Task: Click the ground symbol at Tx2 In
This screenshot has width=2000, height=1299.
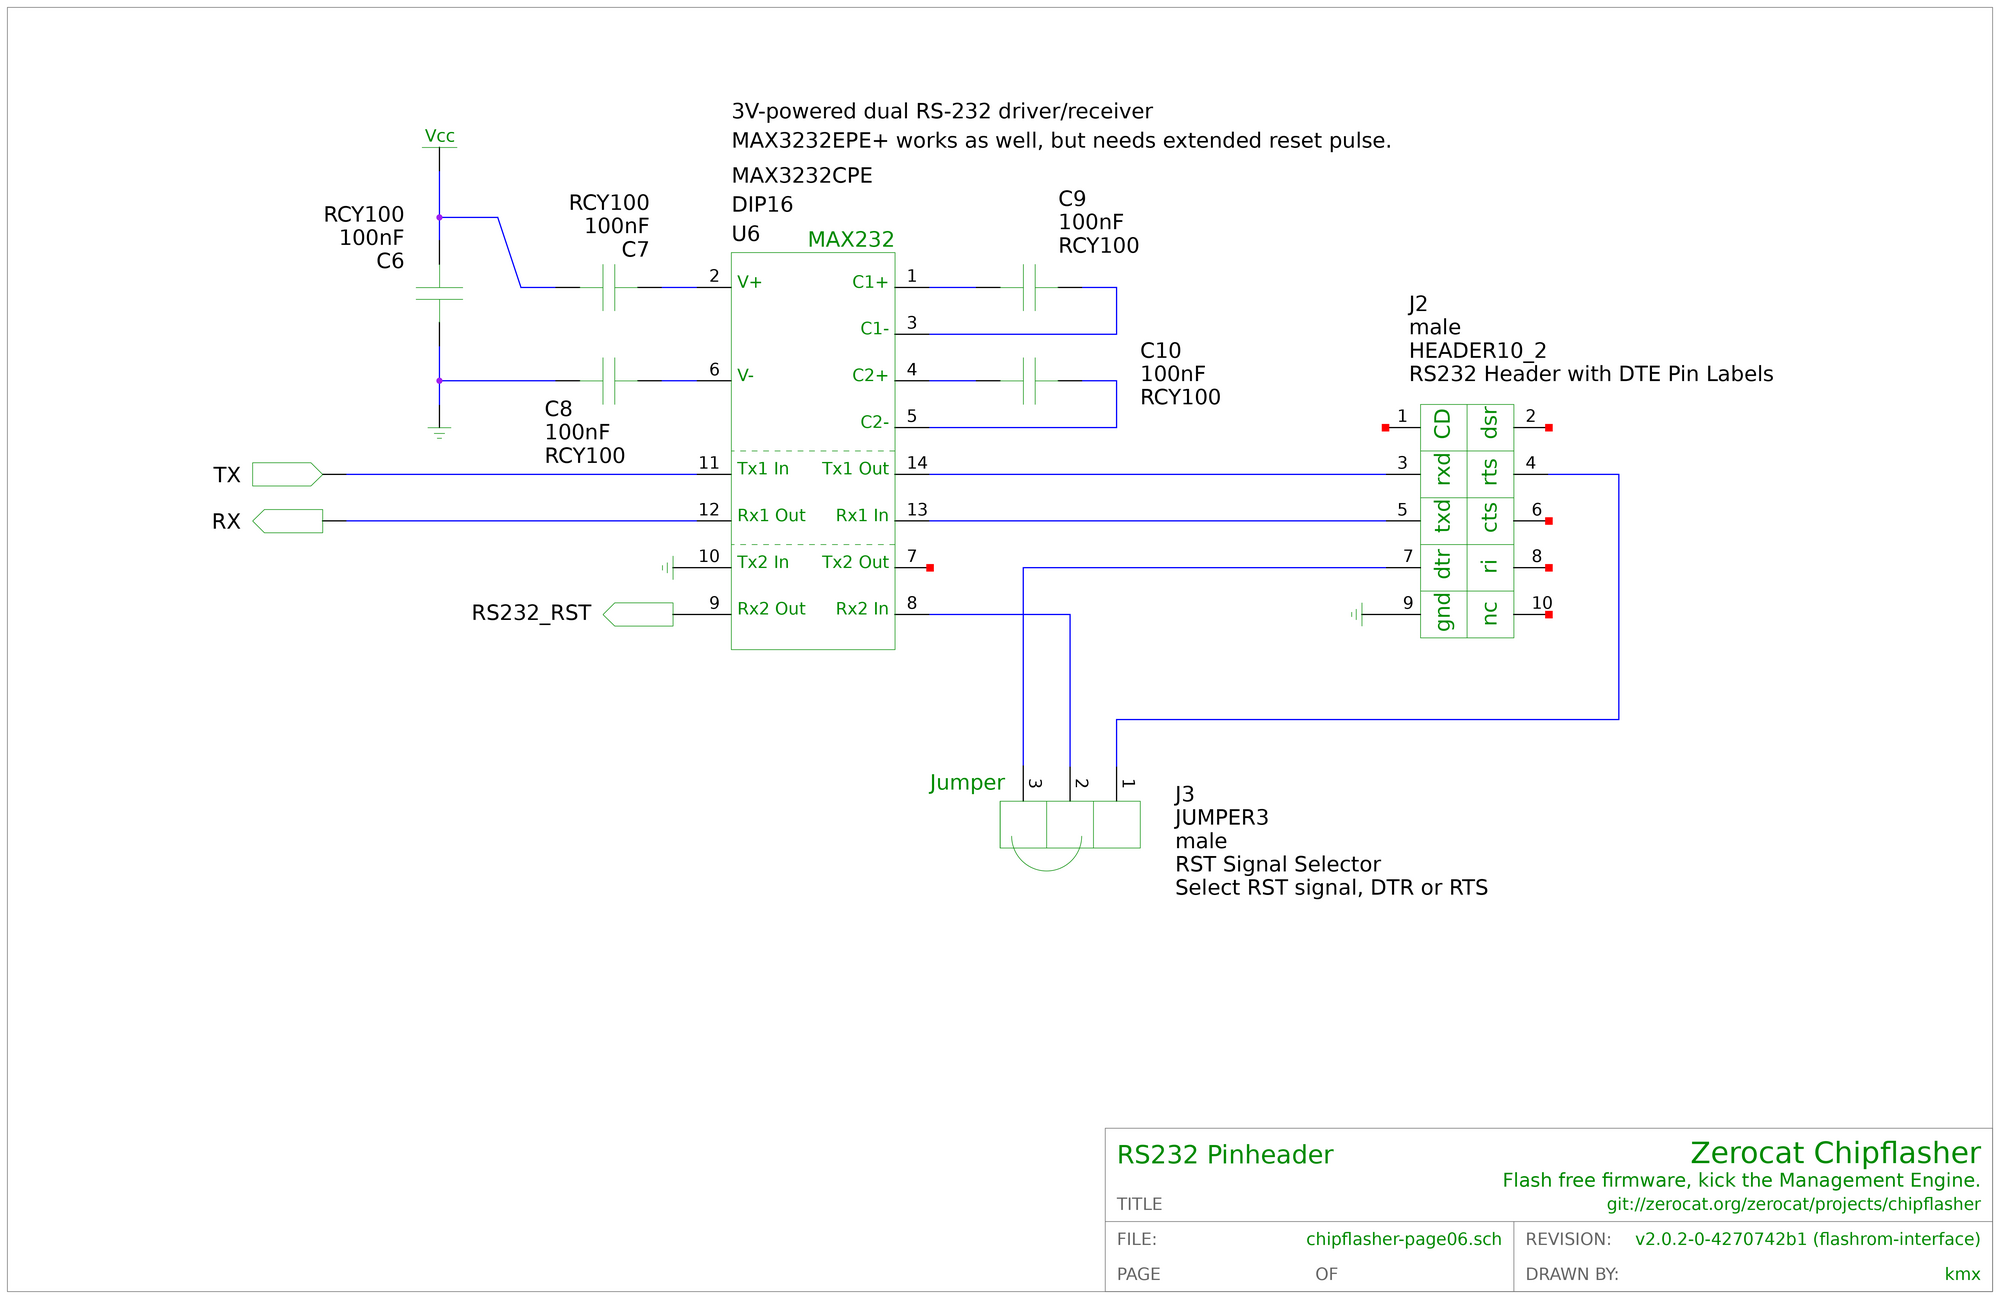Action: [667, 568]
